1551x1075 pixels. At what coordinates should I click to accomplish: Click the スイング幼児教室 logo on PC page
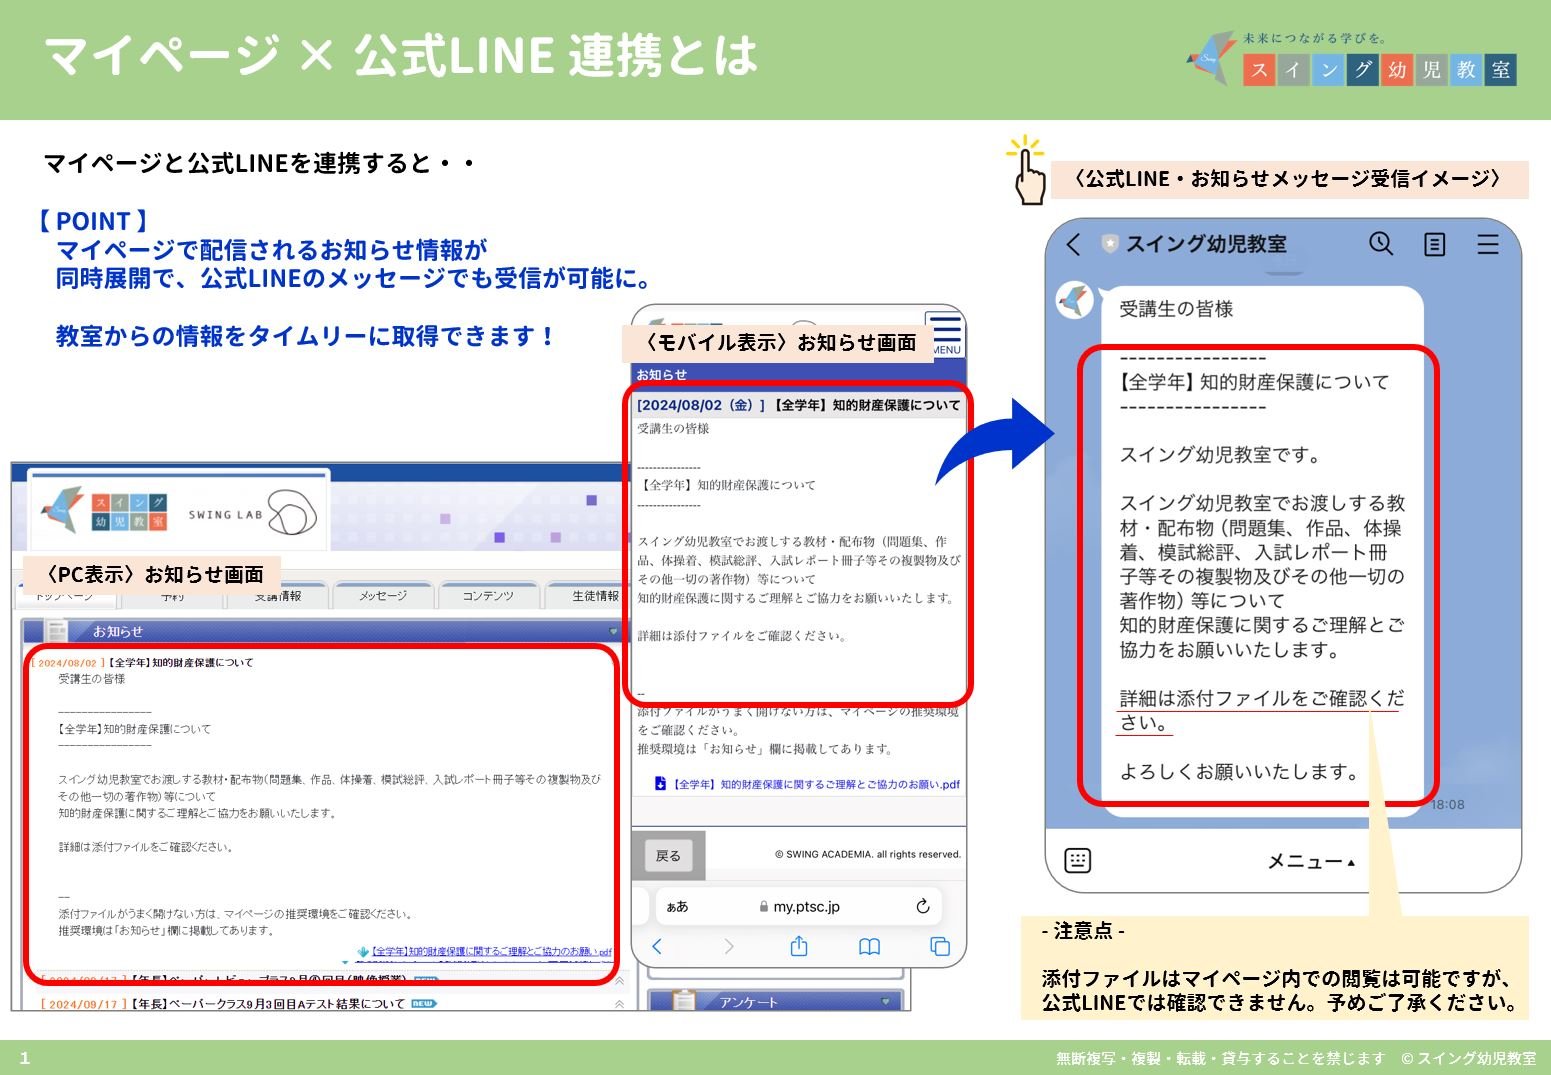pyautogui.click(x=104, y=511)
